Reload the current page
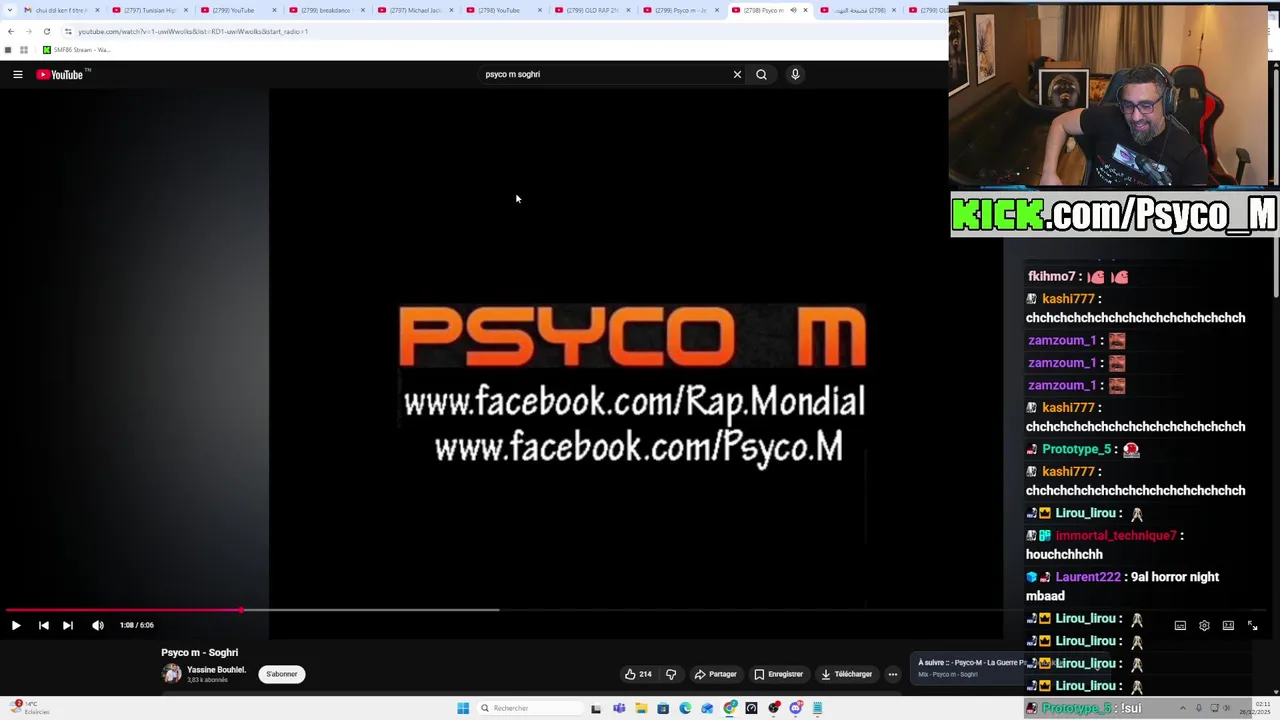Viewport: 1280px width, 720px height. point(46,31)
